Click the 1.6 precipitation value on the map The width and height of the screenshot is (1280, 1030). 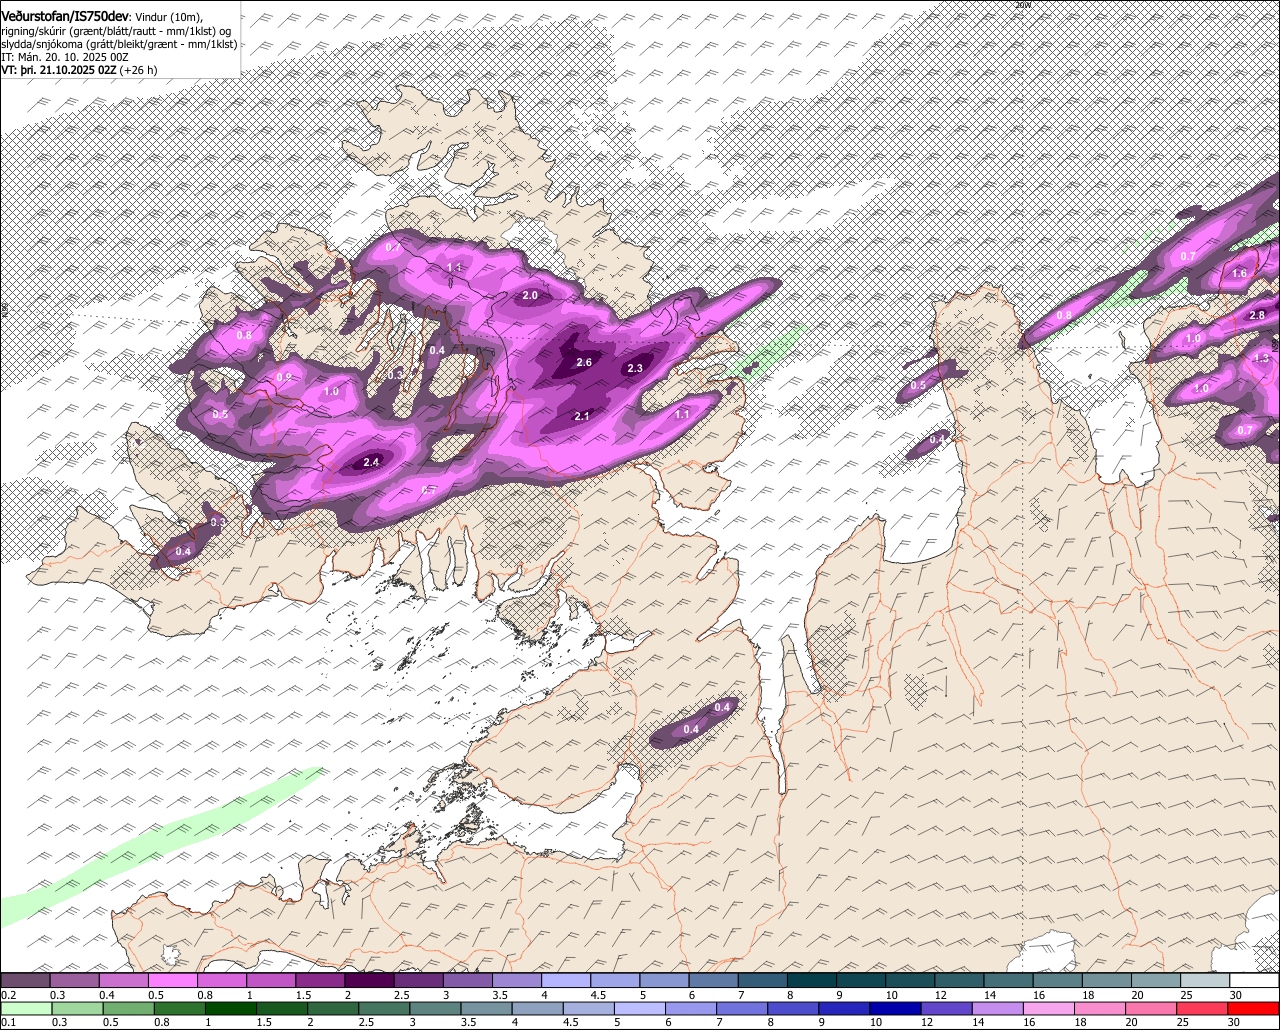[1240, 274]
